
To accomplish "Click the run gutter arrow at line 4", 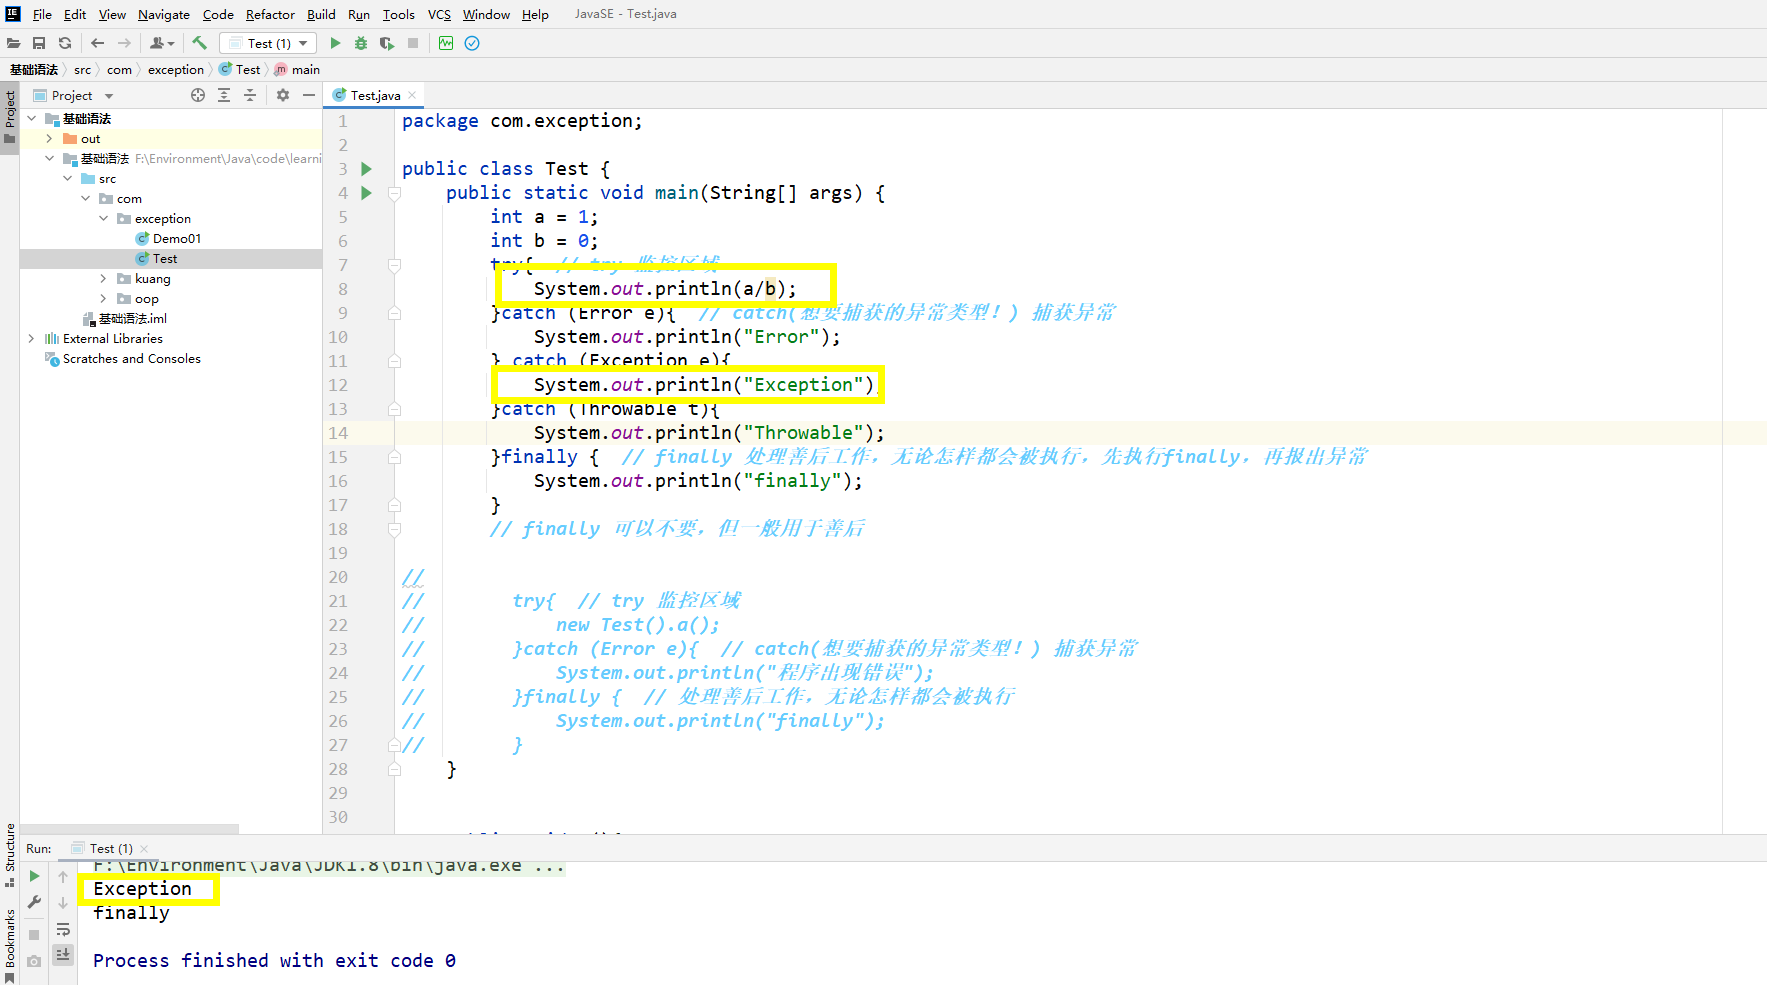I will (366, 193).
